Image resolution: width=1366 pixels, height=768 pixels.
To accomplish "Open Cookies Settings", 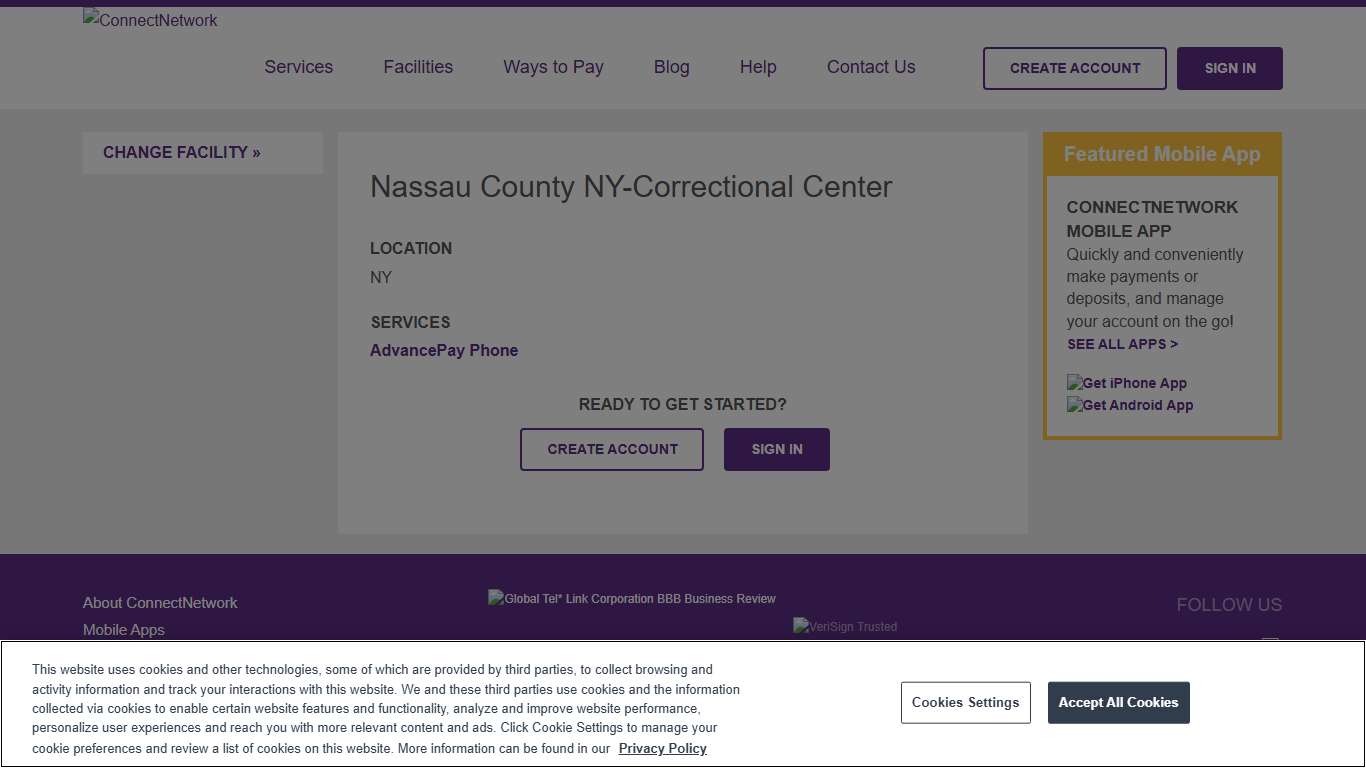I will 965,702.
